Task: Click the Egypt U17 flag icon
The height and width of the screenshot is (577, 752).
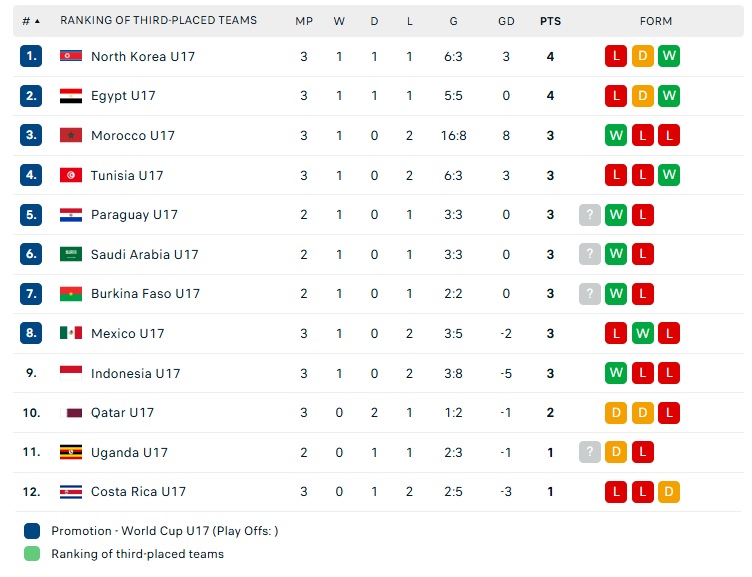Action: (x=70, y=96)
